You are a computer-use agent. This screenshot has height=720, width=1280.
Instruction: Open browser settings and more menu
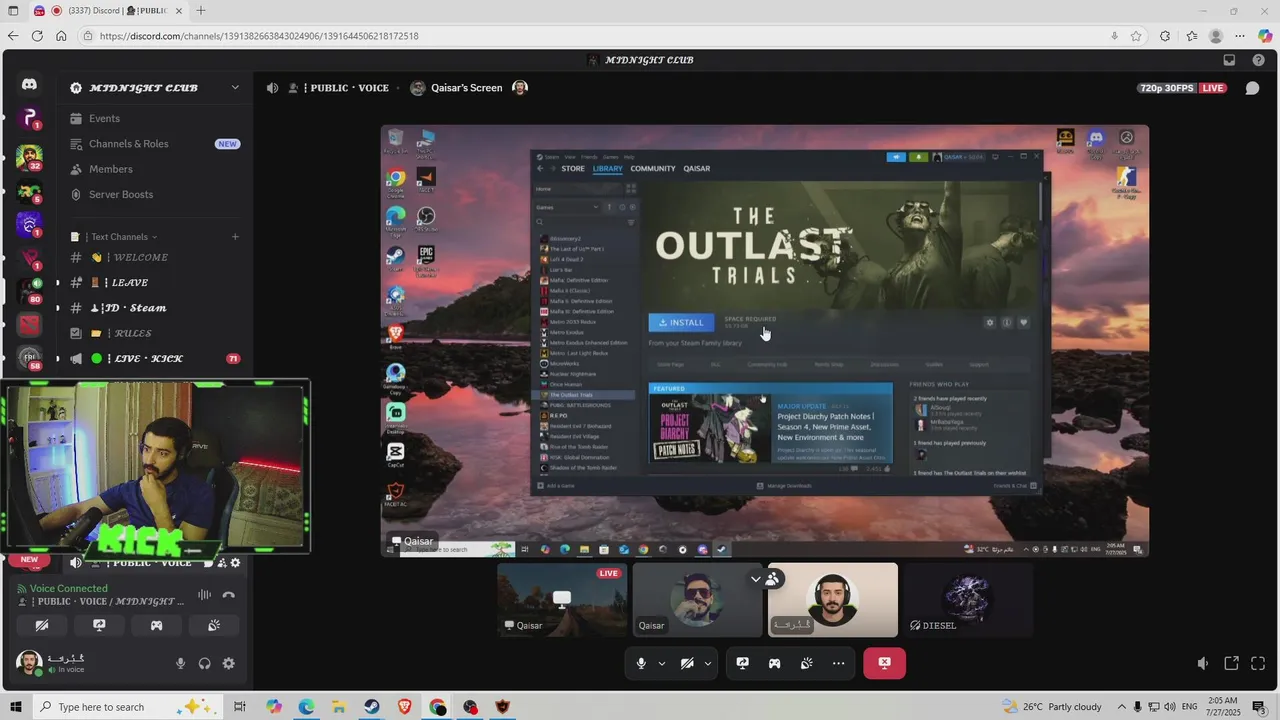[x=1240, y=36]
